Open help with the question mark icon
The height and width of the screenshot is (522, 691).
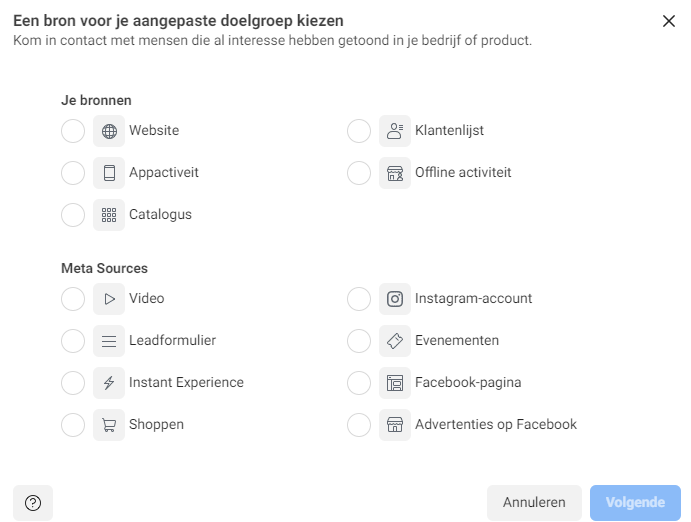pyautogui.click(x=33, y=503)
